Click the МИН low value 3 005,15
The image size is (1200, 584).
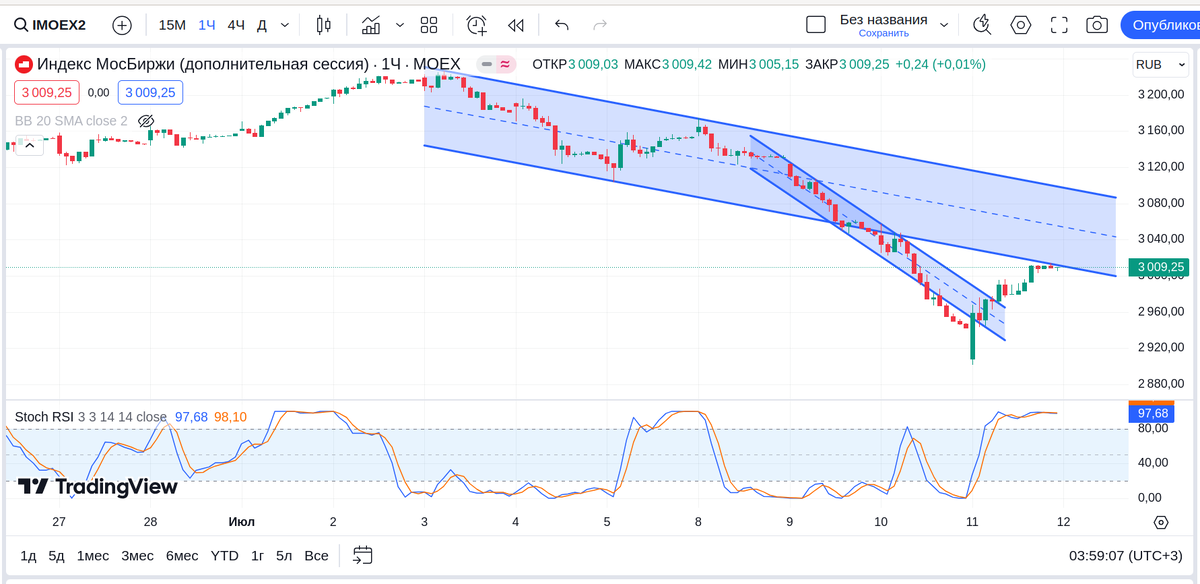(774, 64)
